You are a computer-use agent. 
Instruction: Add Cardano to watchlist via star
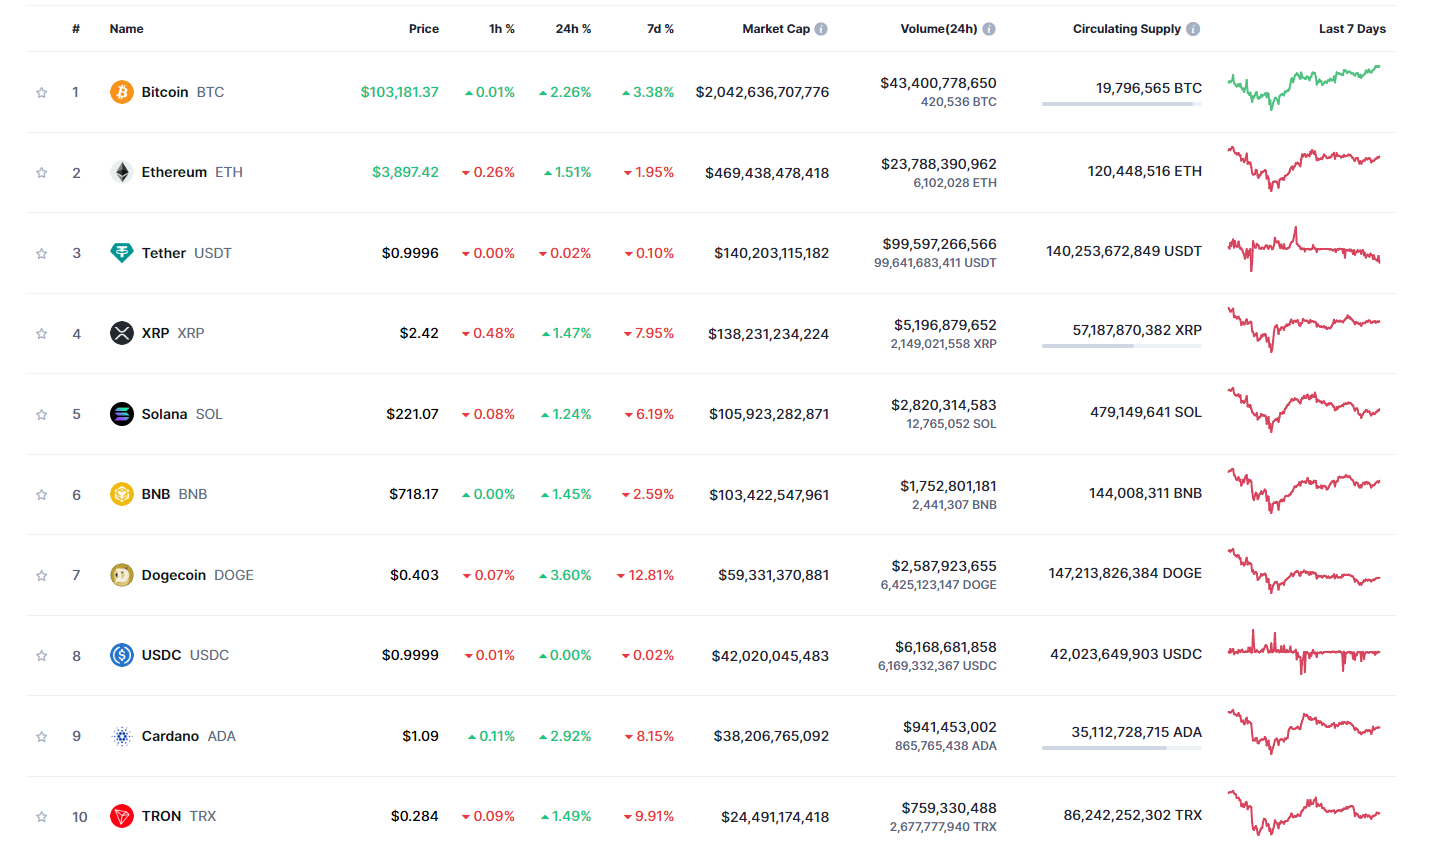pos(42,736)
